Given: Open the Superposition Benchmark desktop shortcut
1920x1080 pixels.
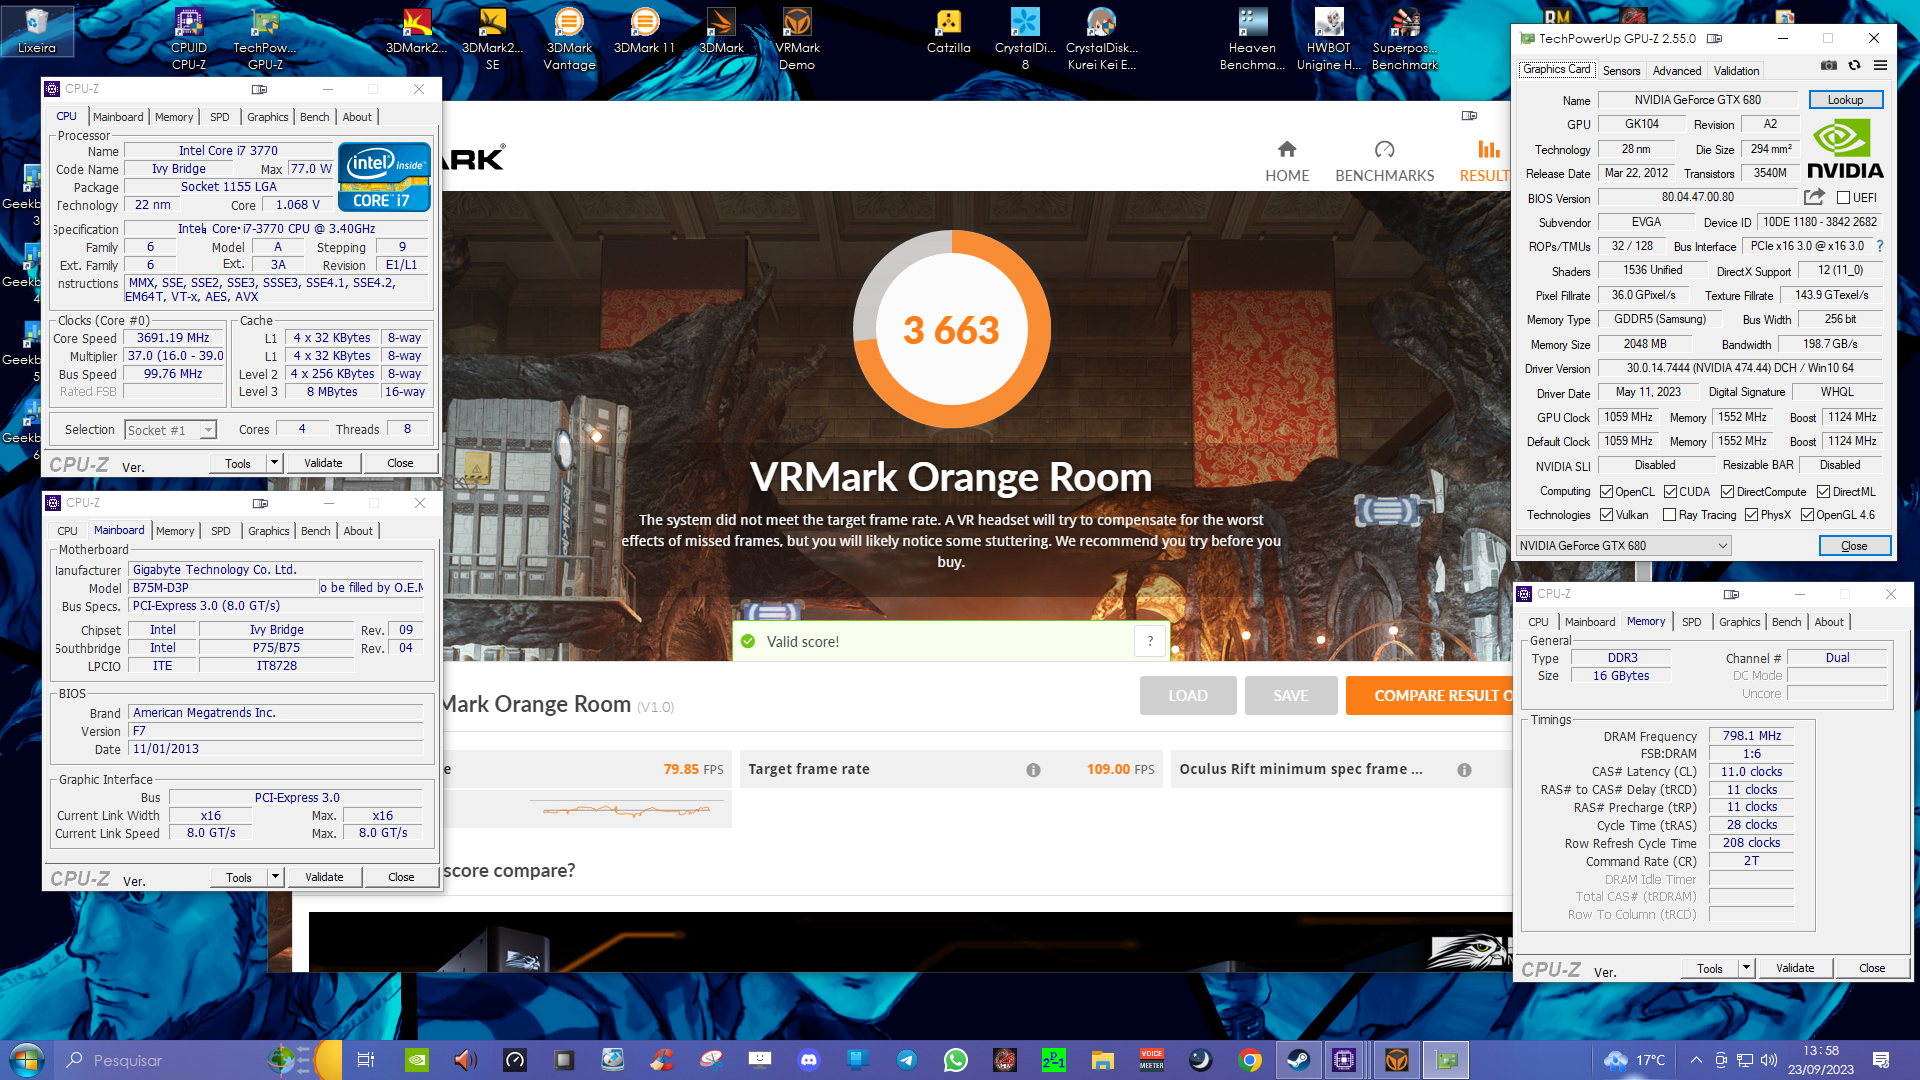Looking at the screenshot, I should click(1405, 40).
